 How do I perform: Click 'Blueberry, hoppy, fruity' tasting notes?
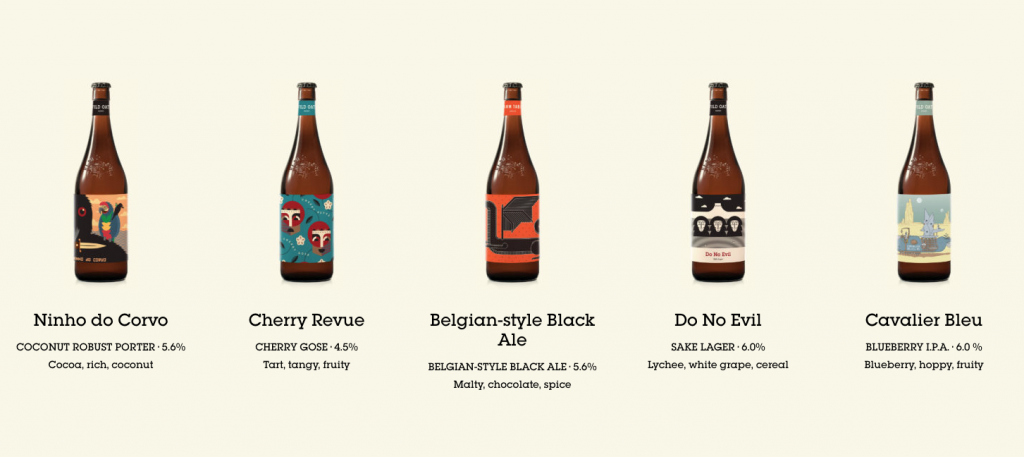[x=923, y=365]
